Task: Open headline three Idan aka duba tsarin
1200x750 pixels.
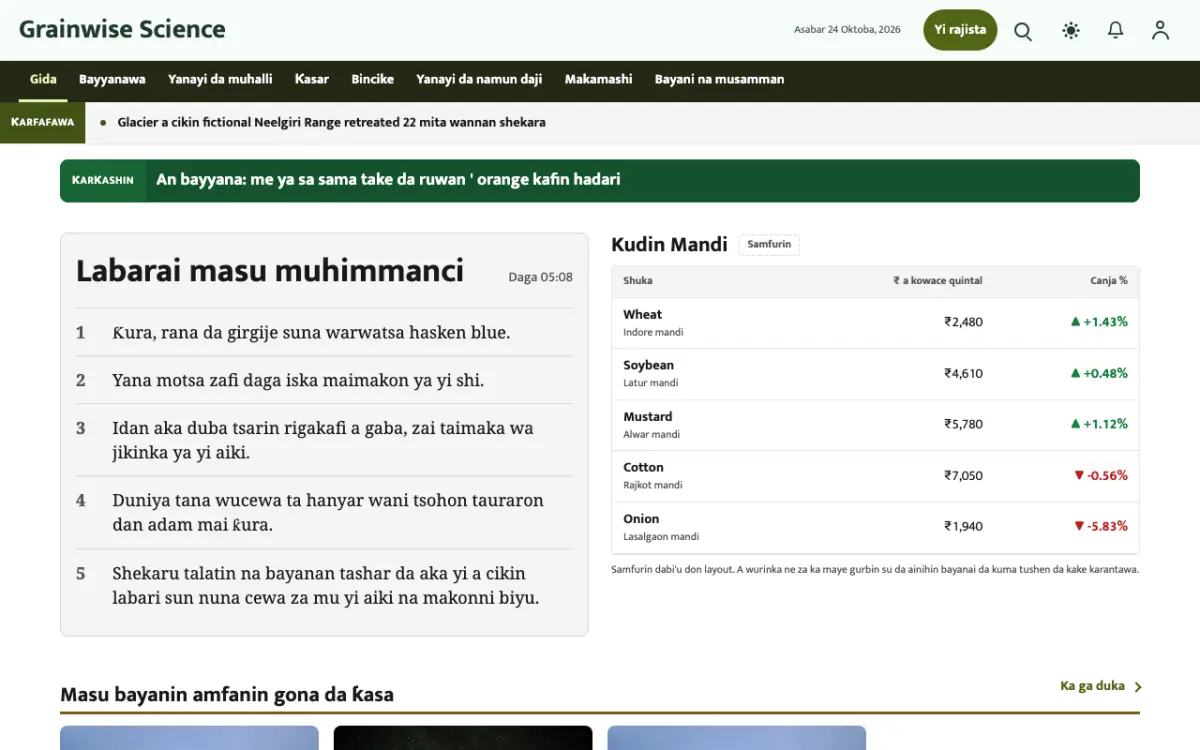Action: (324, 440)
